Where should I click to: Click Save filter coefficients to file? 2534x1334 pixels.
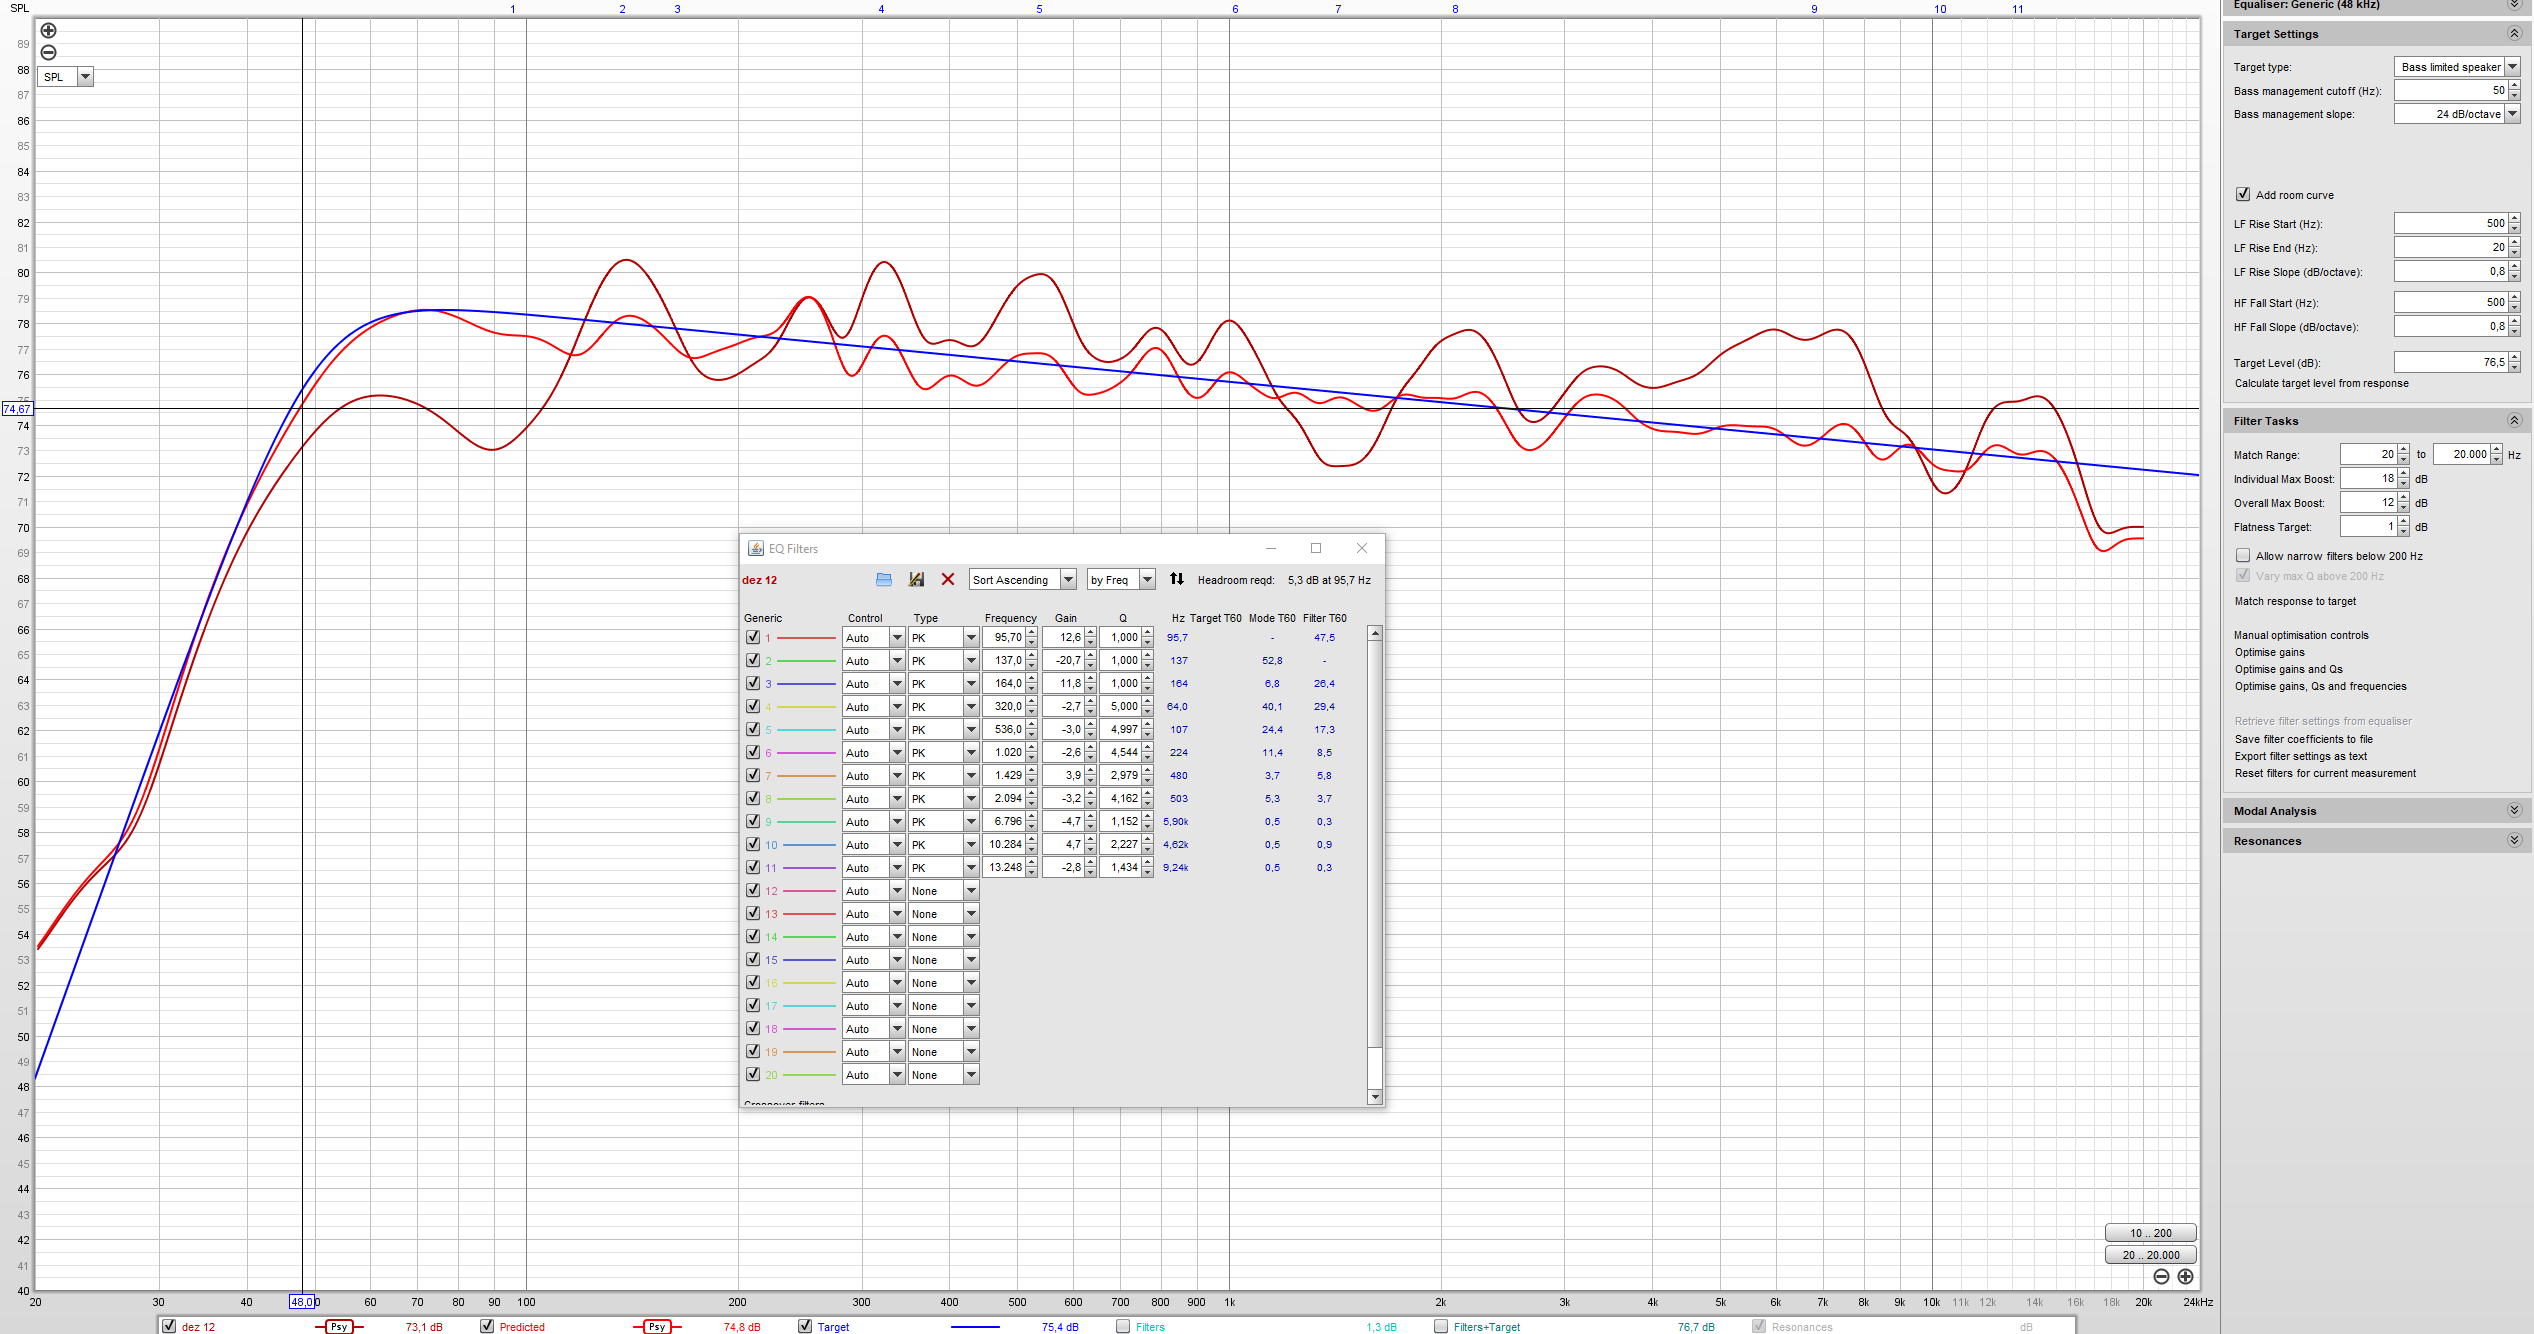(x=2303, y=740)
